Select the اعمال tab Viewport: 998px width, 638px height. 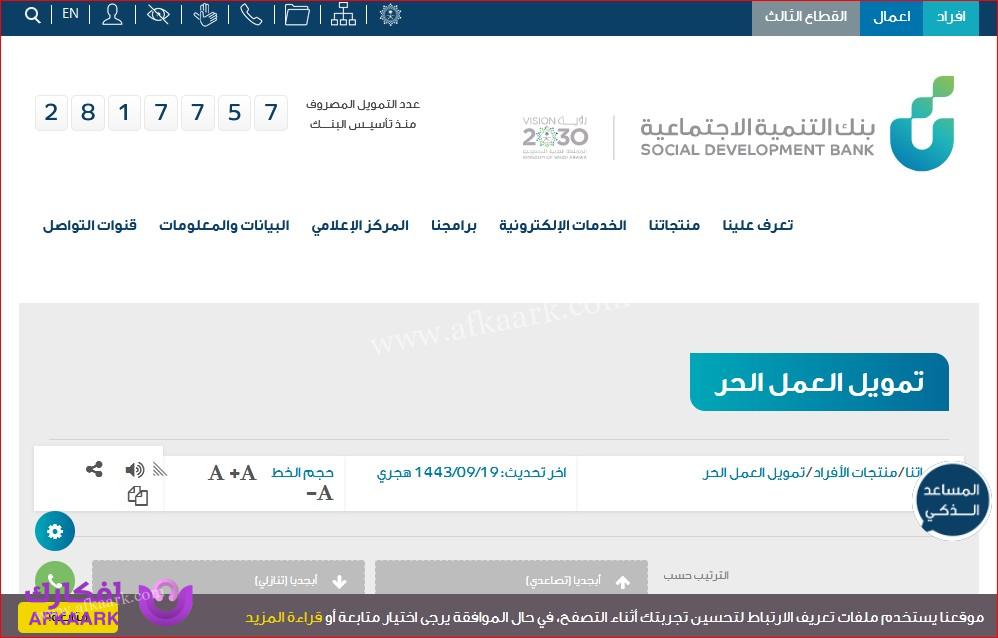(x=891, y=17)
